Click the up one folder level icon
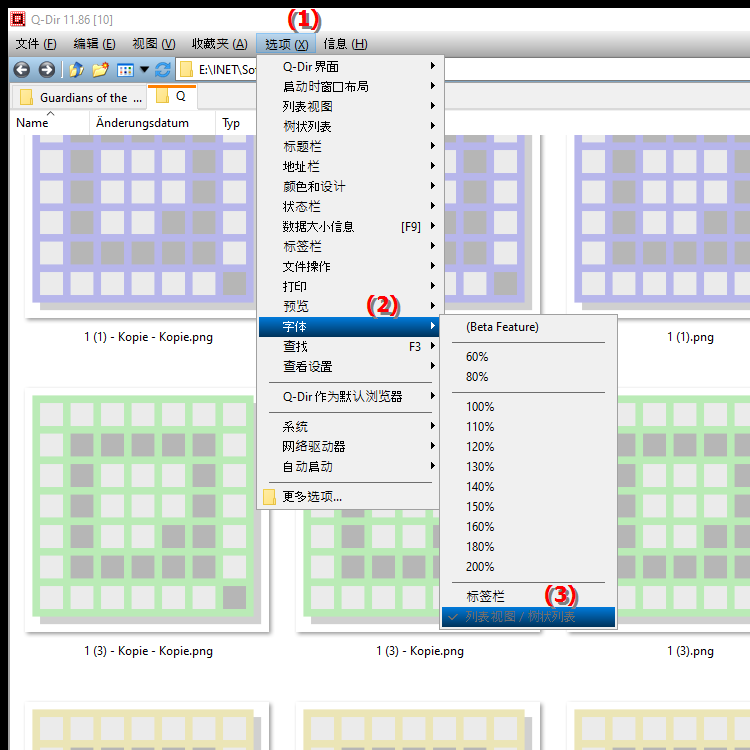Image resolution: width=750 pixels, height=750 pixels. click(x=77, y=70)
